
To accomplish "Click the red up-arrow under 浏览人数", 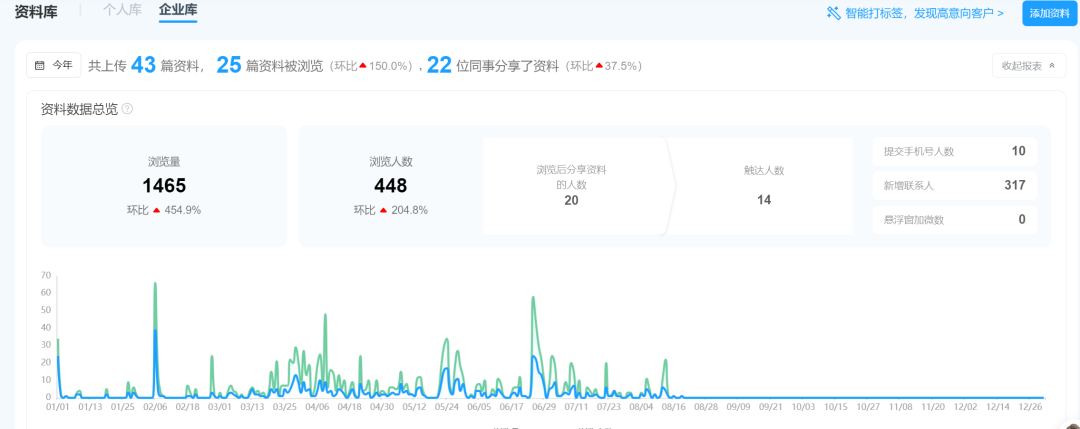I will coord(383,210).
